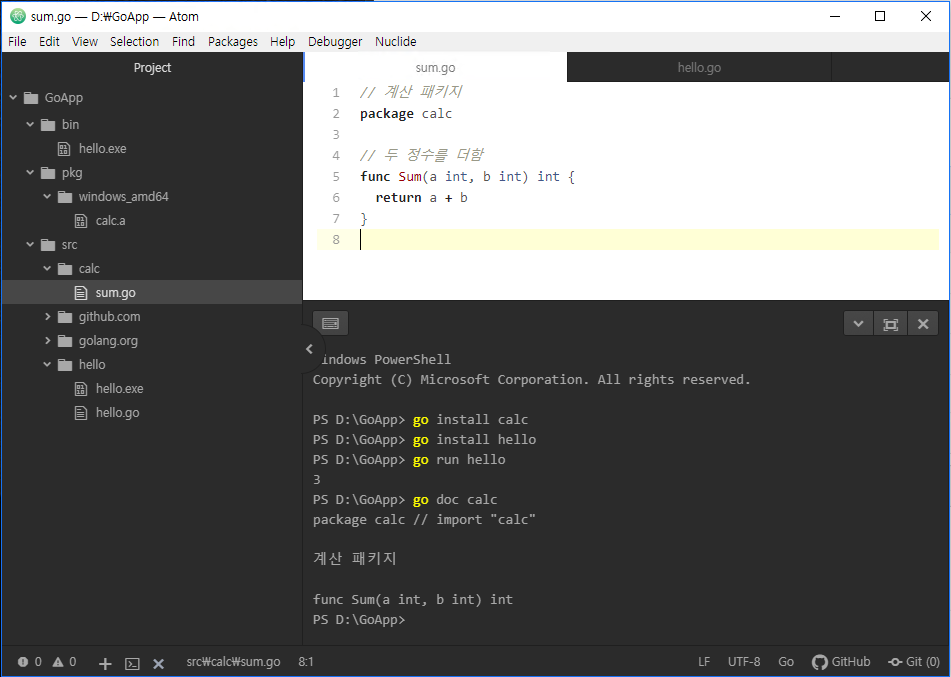
Task: Hide terminal panel with down chevron
Action: pyautogui.click(x=857, y=323)
